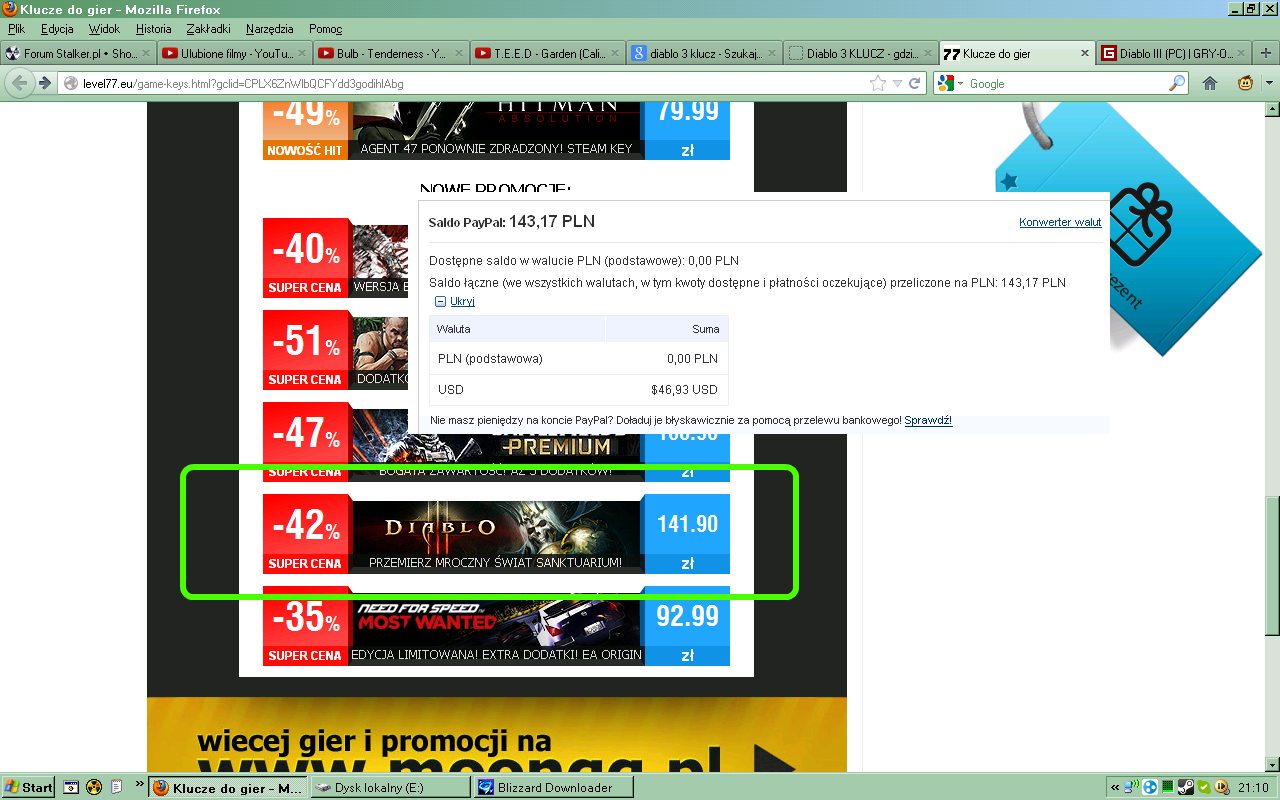The width and height of the screenshot is (1280, 800).
Task: Click the $46,93 USD amount
Action: pos(684,389)
